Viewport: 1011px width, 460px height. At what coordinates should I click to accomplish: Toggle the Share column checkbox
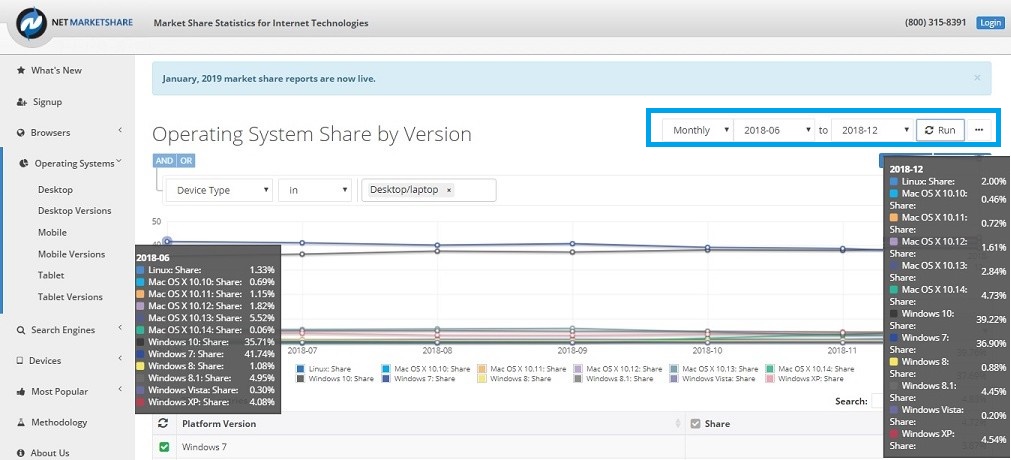click(695, 424)
